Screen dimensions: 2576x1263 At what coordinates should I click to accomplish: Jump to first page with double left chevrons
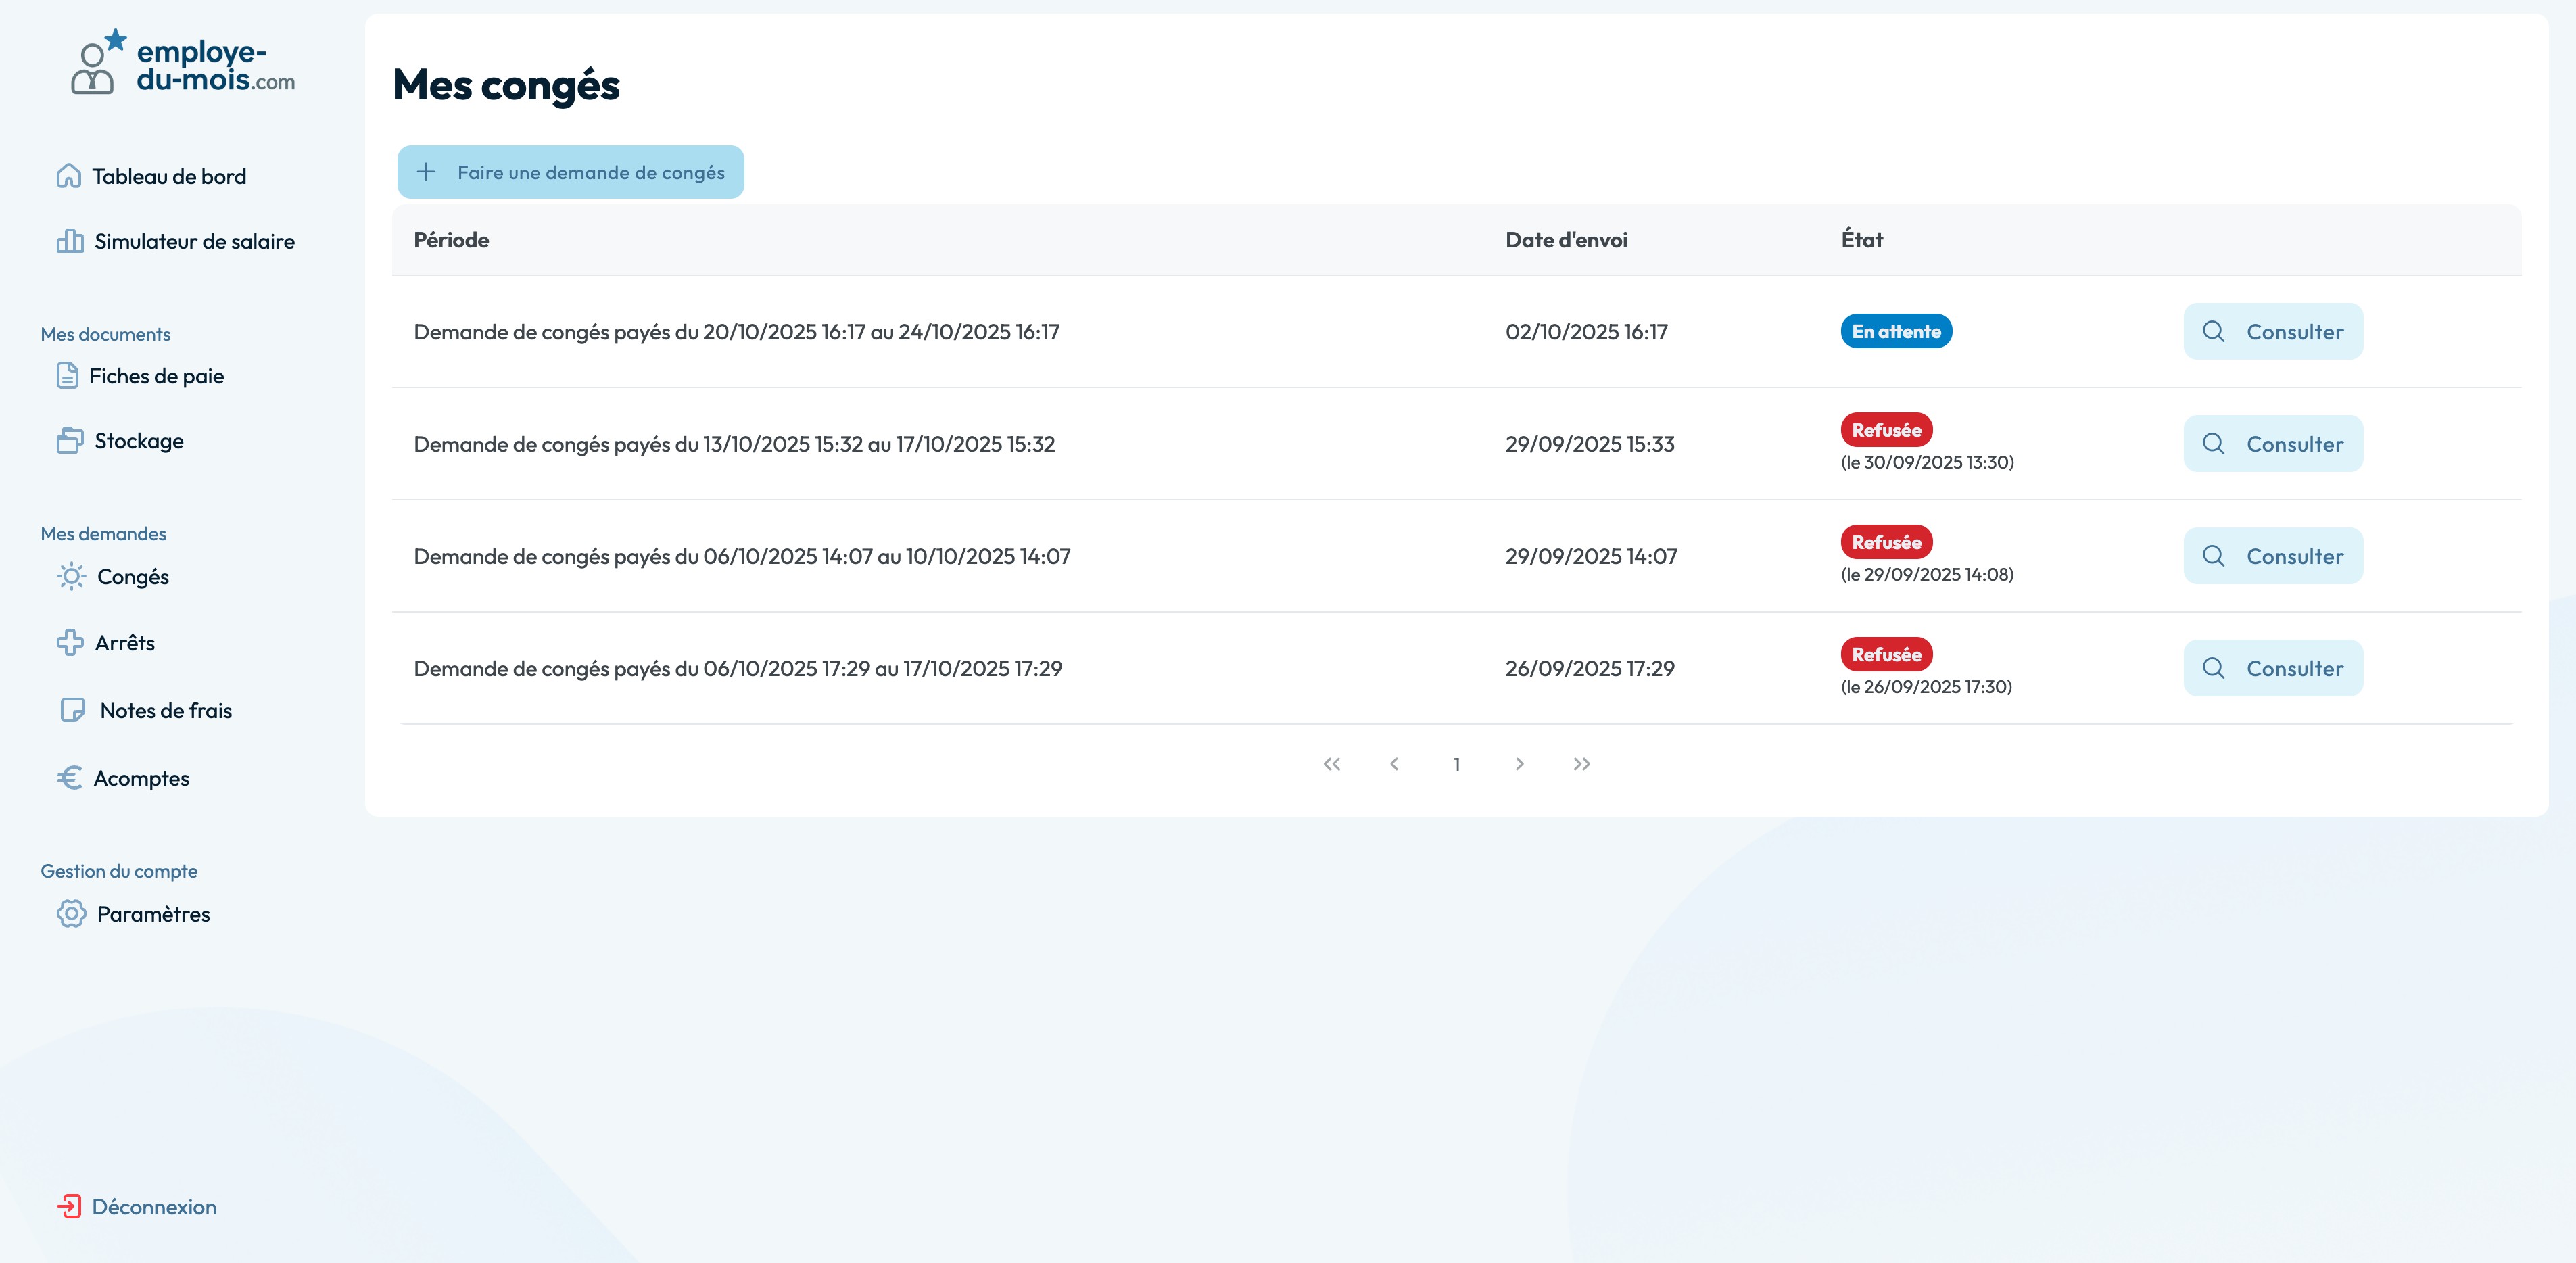tap(1332, 764)
